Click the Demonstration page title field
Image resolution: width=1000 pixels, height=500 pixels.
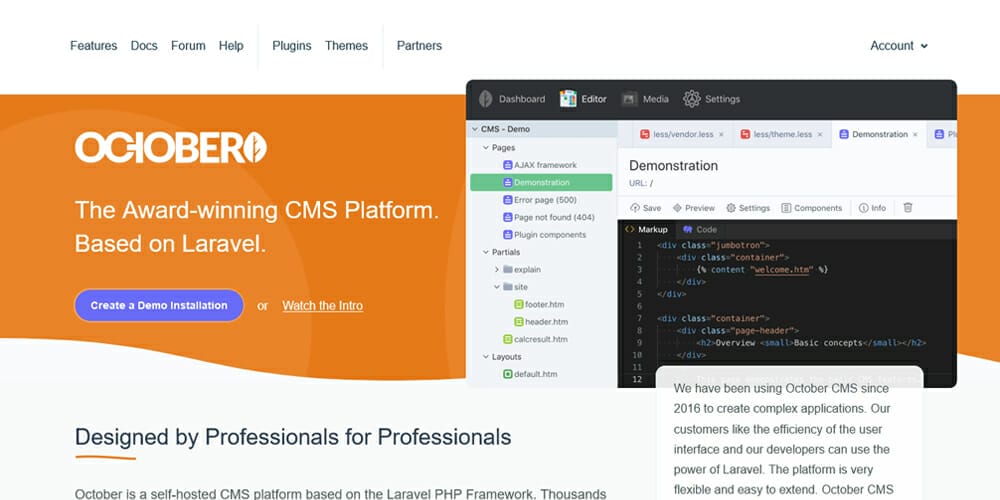pyautogui.click(x=673, y=166)
